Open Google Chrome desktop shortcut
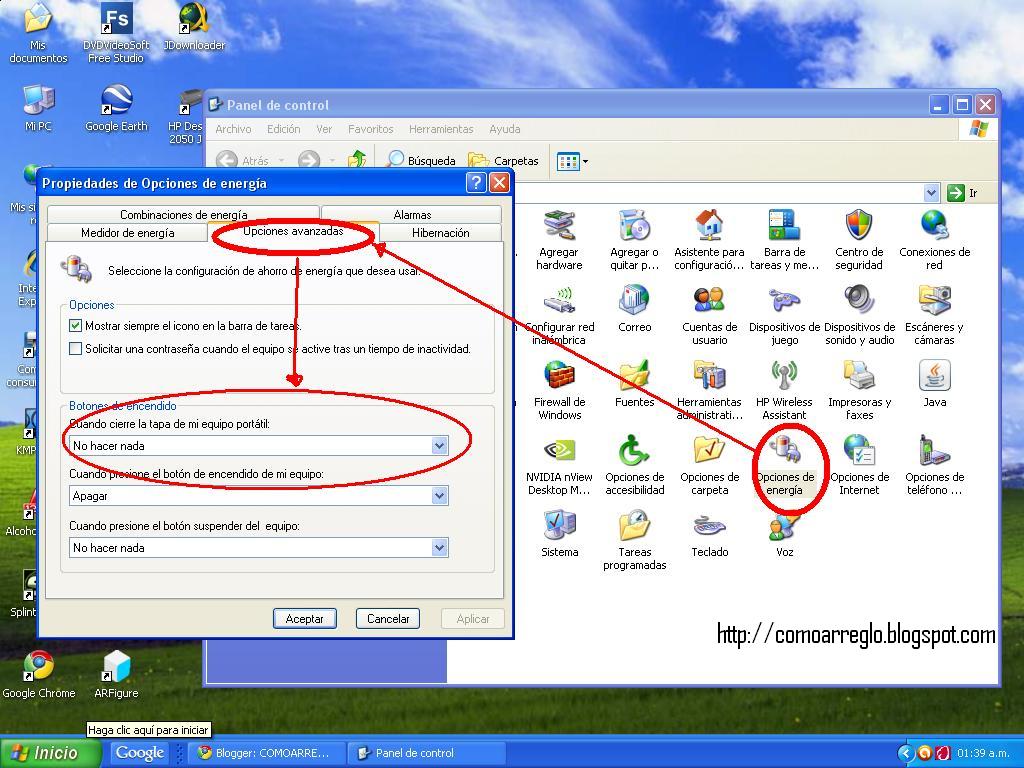 39,675
